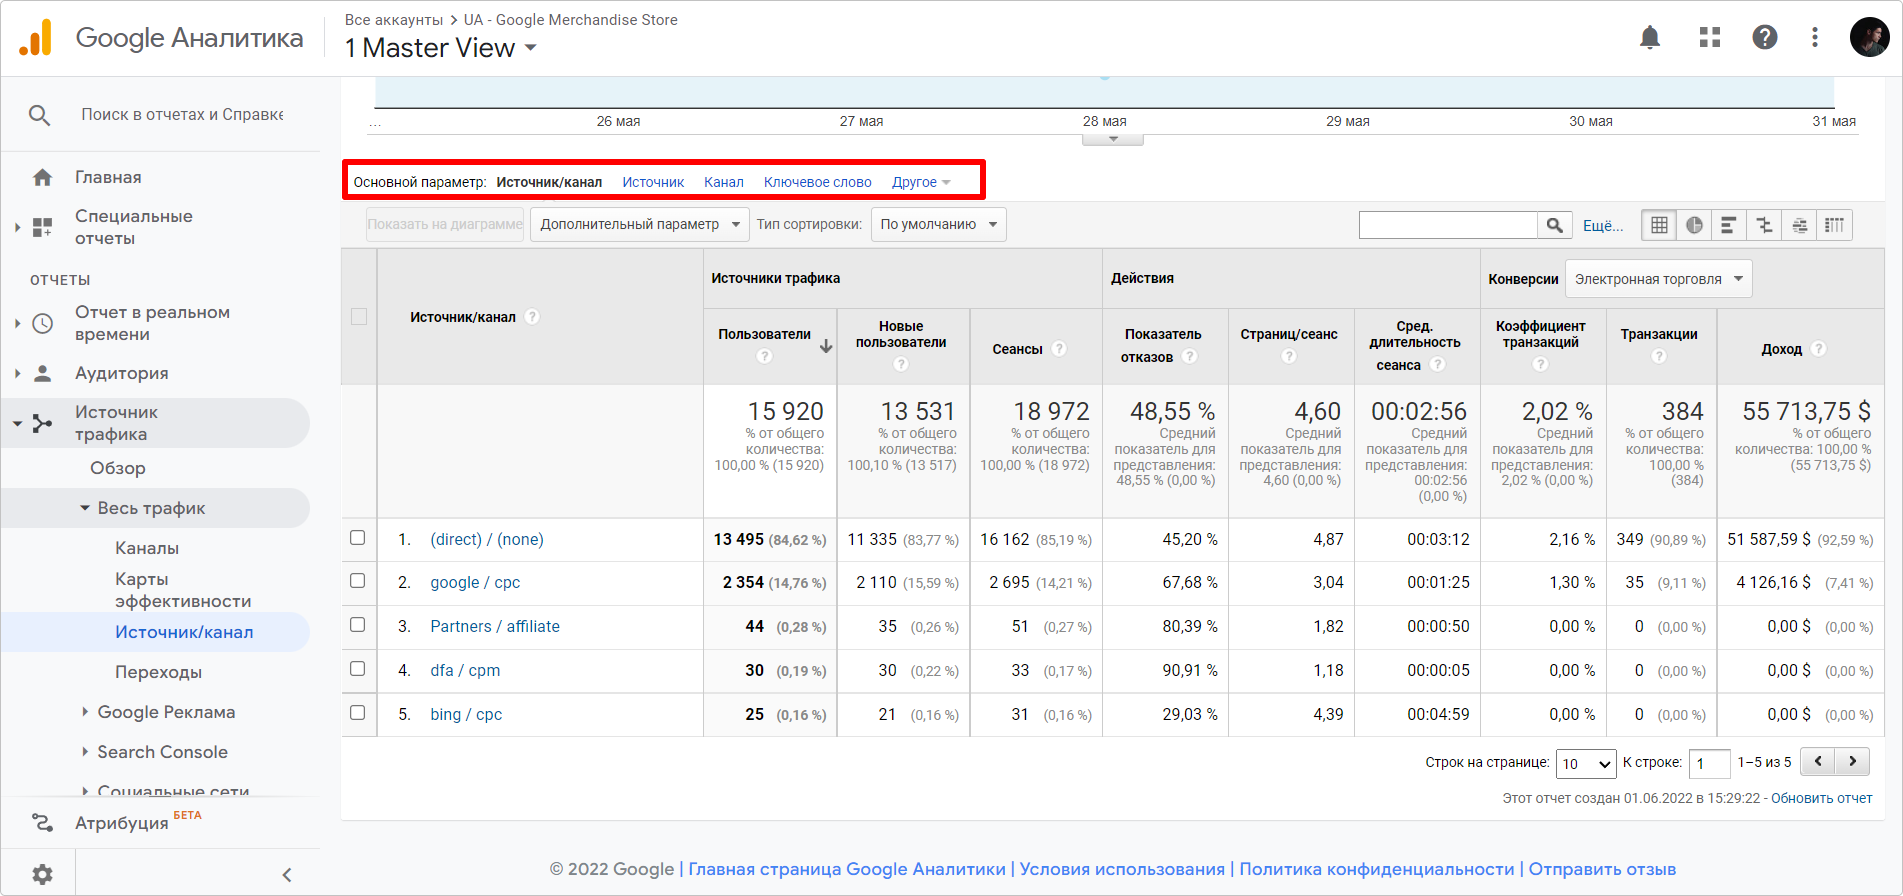Select the Ключевое слово primary dimension
The width and height of the screenshot is (1903, 896).
[x=818, y=182]
